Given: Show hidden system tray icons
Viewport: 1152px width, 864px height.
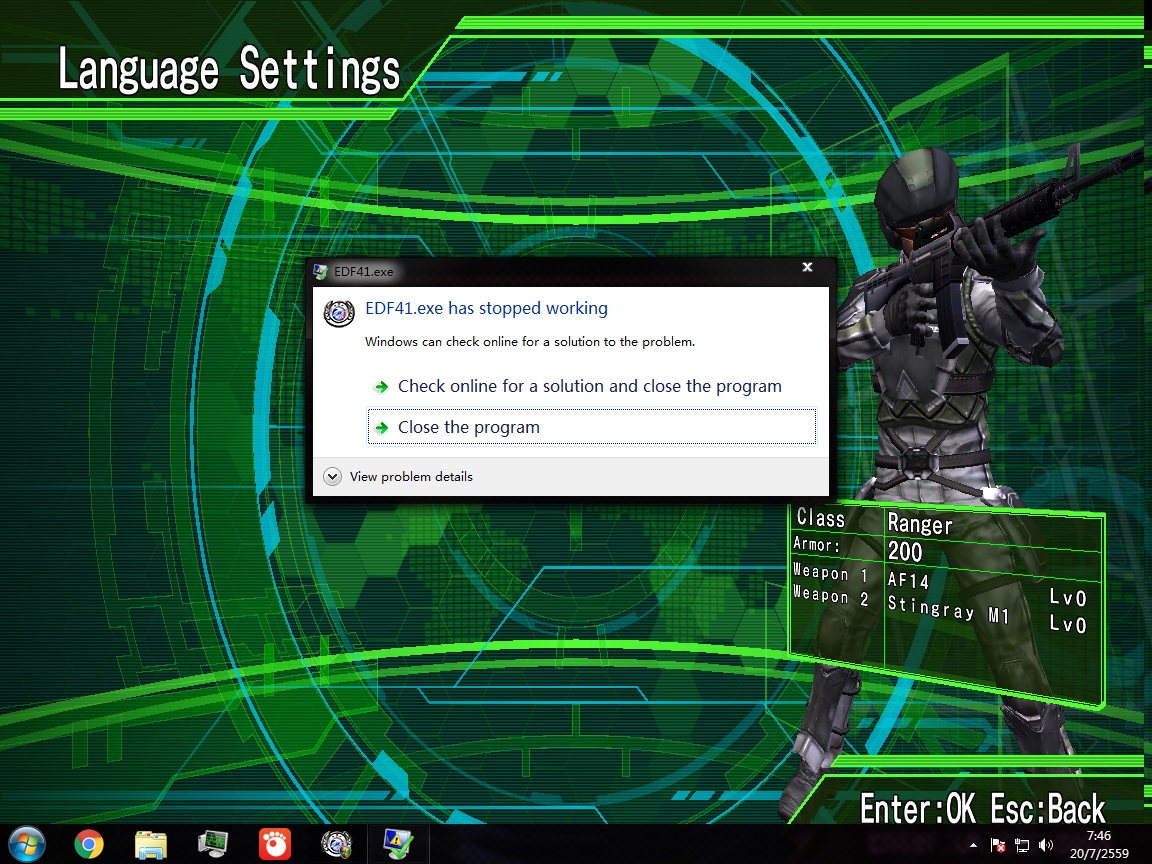Looking at the screenshot, I should (x=973, y=846).
